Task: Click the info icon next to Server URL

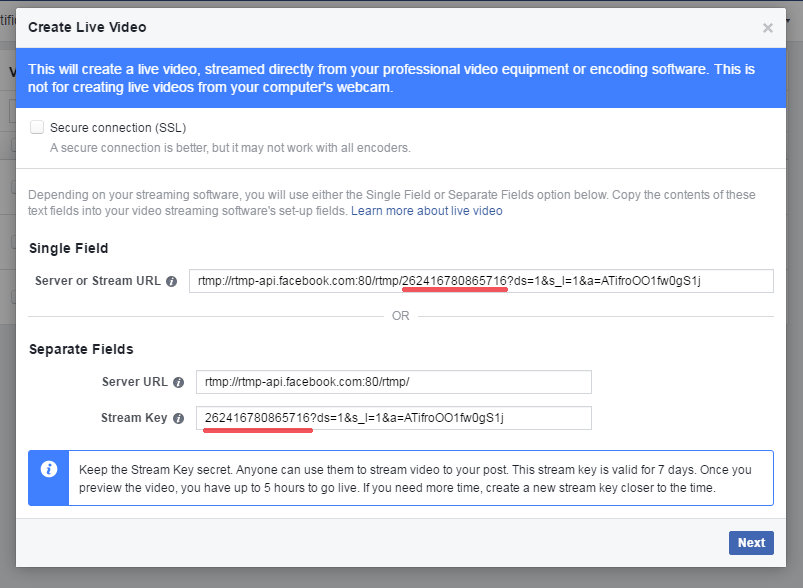Action: click(x=178, y=382)
